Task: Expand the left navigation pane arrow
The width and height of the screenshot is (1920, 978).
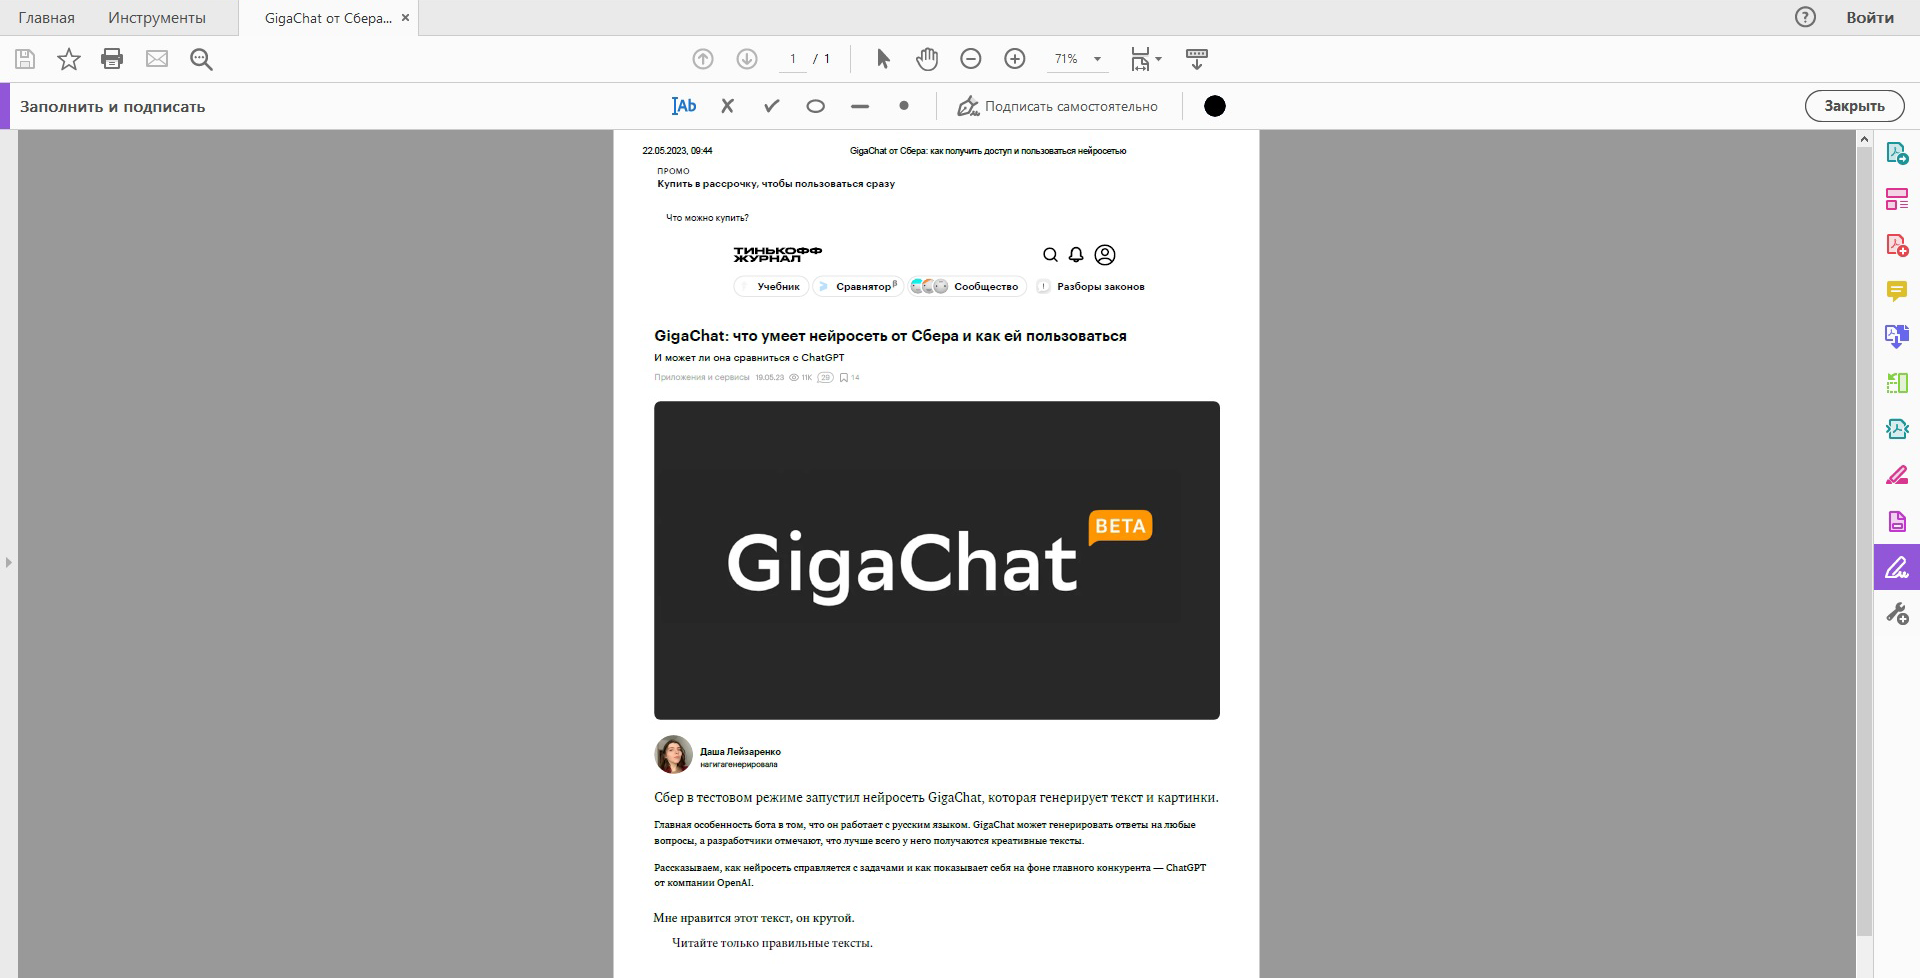Action: pos(8,562)
